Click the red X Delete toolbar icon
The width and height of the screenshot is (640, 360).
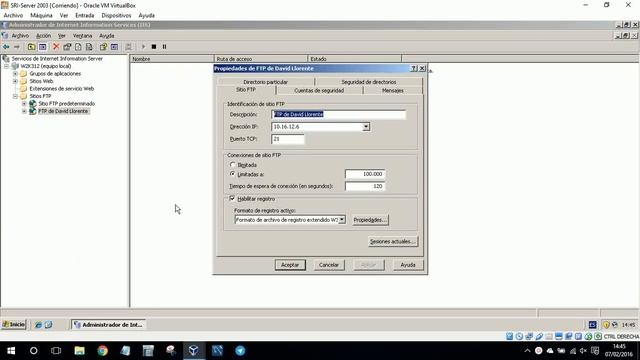(x=56, y=47)
